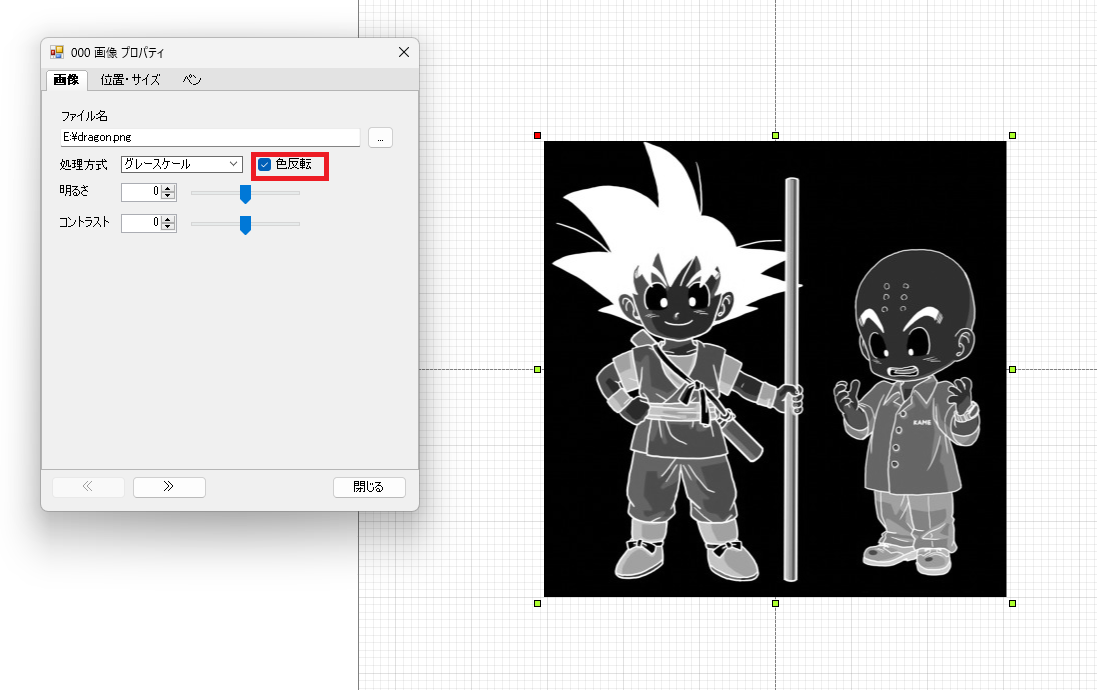The image size is (1097, 690).
Task: Click the 明るさ value field
Action: click(141, 191)
